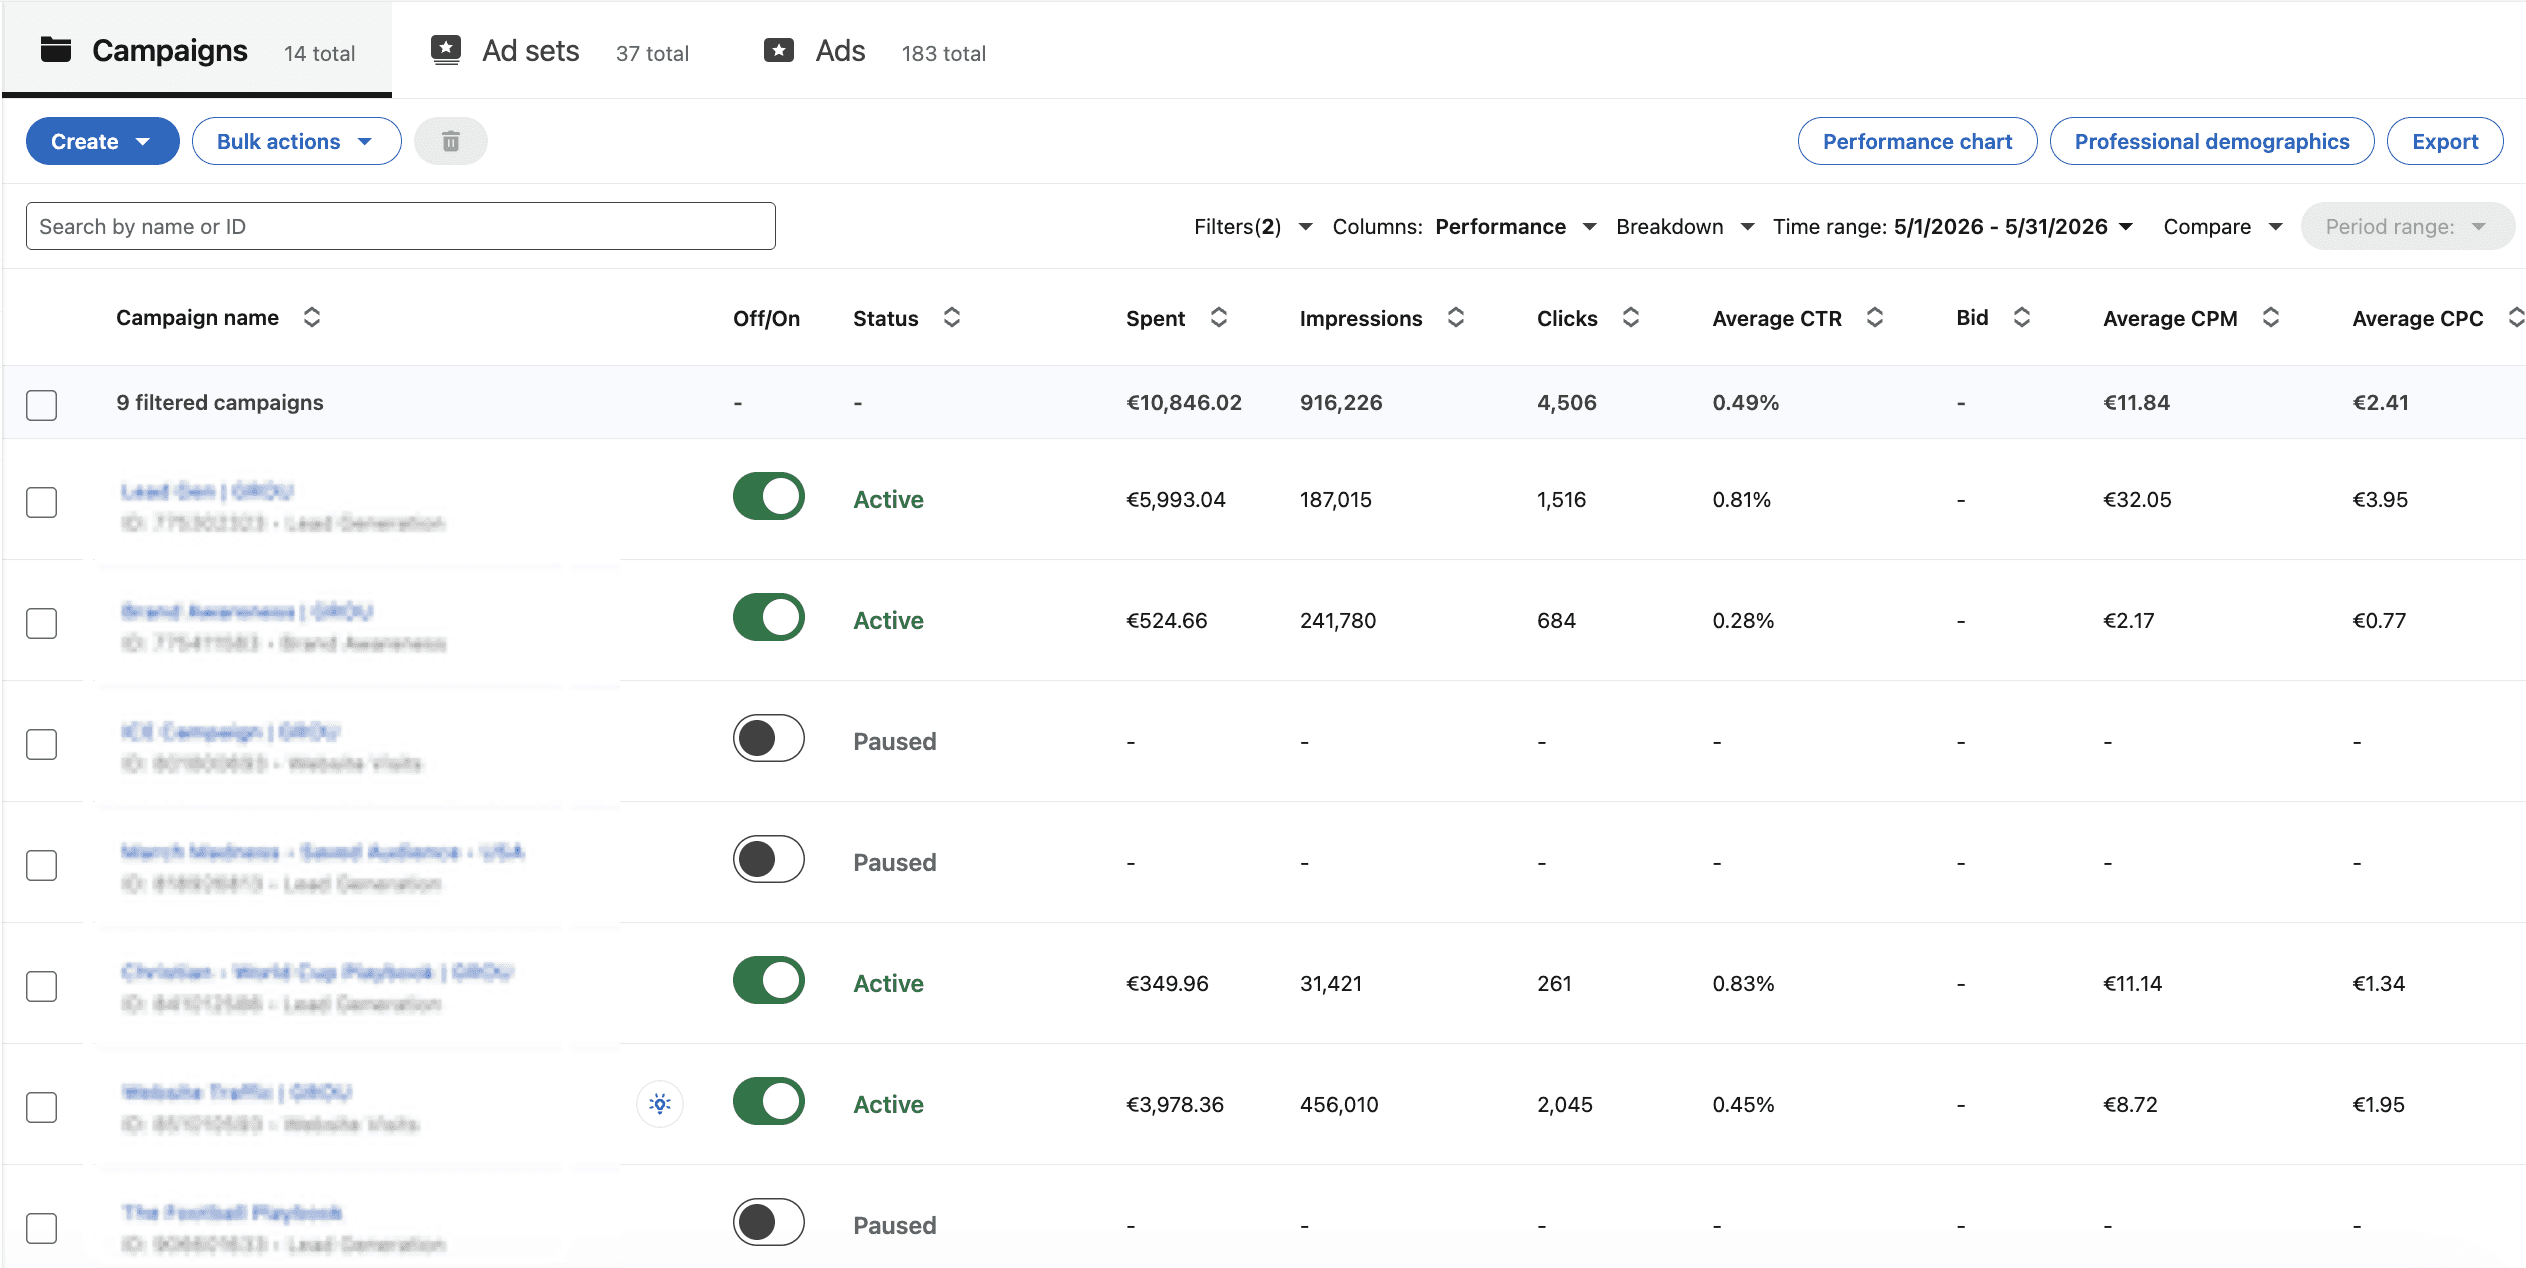Open Columns: Performance dropdown
This screenshot has height=1268, width=2526.
(x=1465, y=227)
